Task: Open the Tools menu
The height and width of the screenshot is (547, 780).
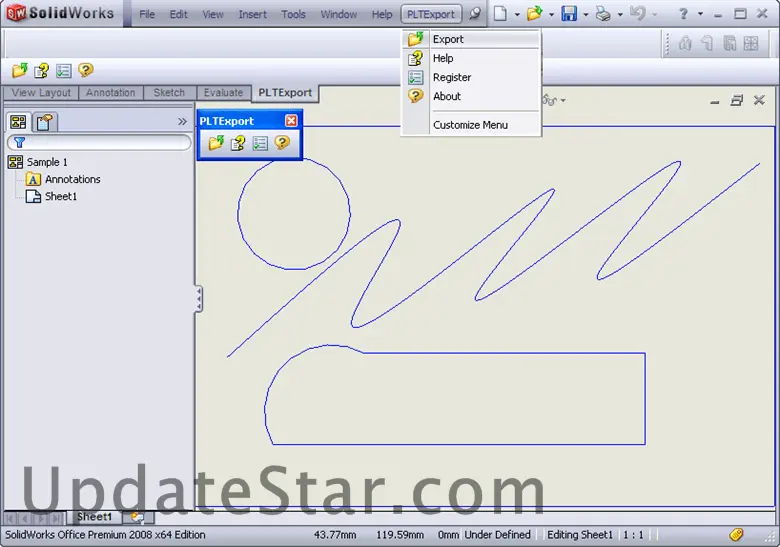Action: (x=293, y=14)
